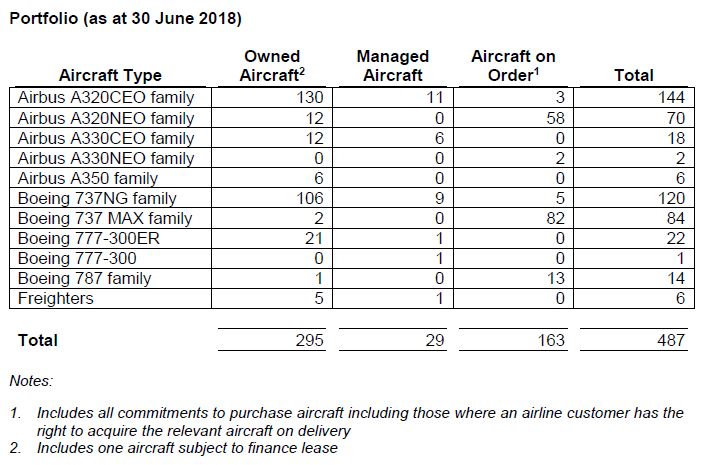Select the "Owned Aircraft" column header

(272, 66)
